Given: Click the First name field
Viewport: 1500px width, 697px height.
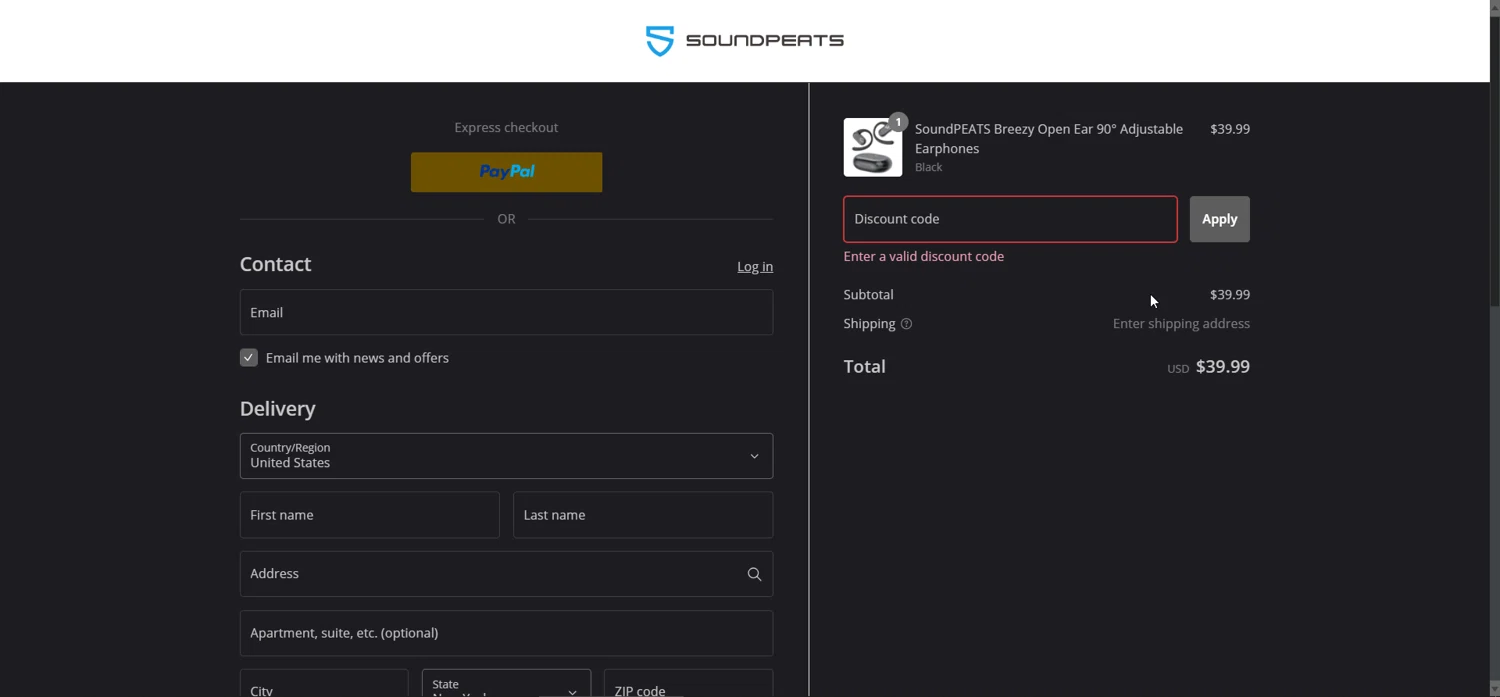Looking at the screenshot, I should pyautogui.click(x=370, y=515).
